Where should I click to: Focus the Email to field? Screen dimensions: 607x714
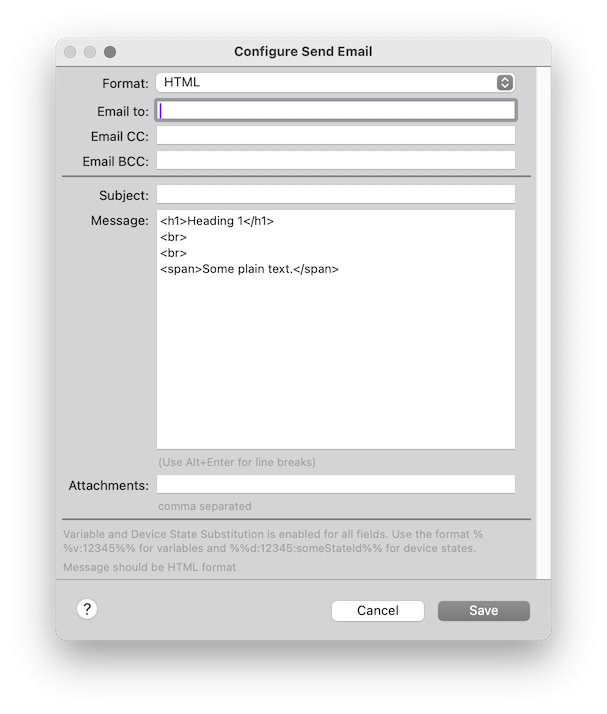336,111
